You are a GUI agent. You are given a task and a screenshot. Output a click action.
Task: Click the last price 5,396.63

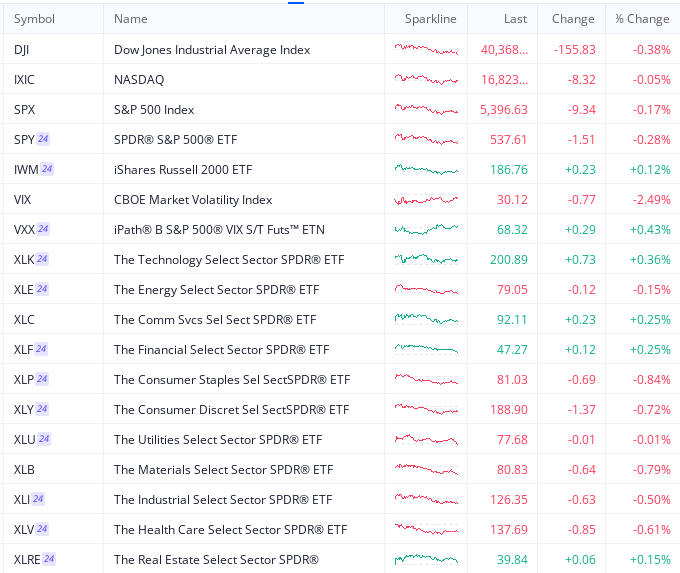click(503, 110)
